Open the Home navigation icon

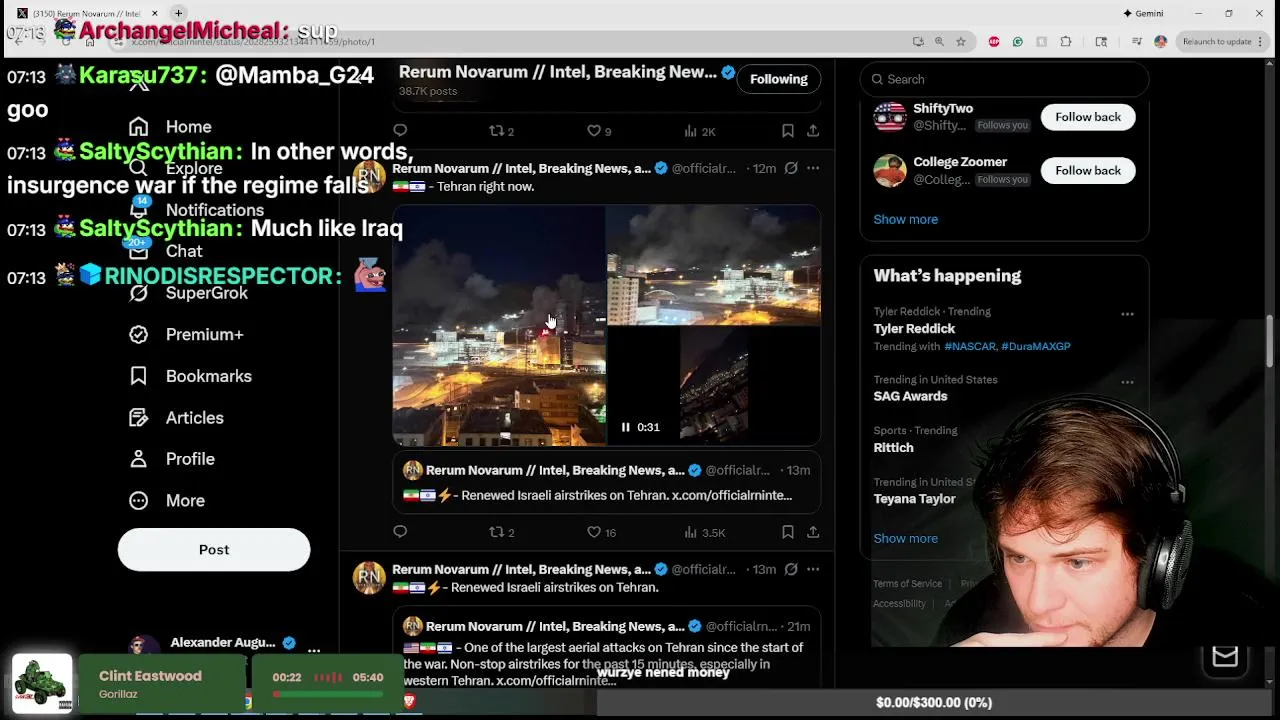139,127
